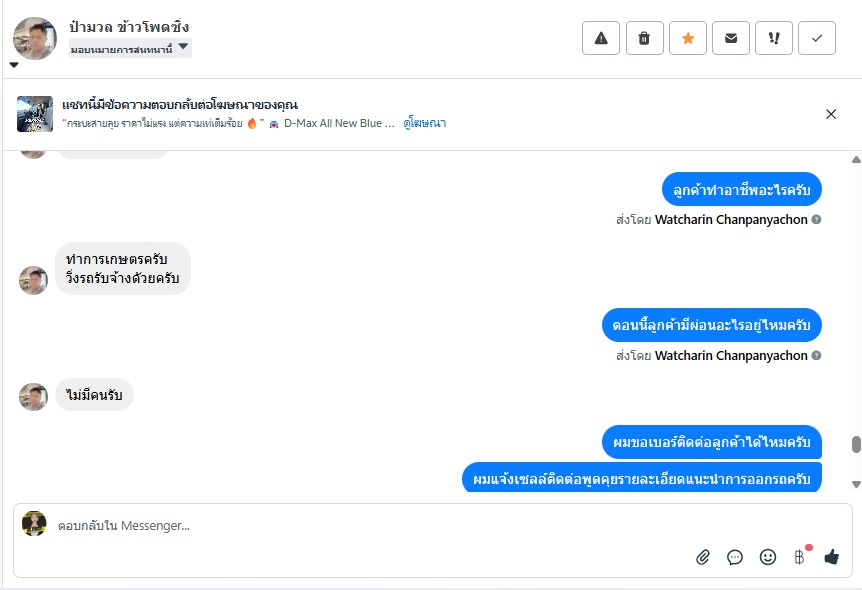This screenshot has width=862, height=590.
Task: Toggle the checkmark done button
Action: pyautogui.click(x=817, y=38)
